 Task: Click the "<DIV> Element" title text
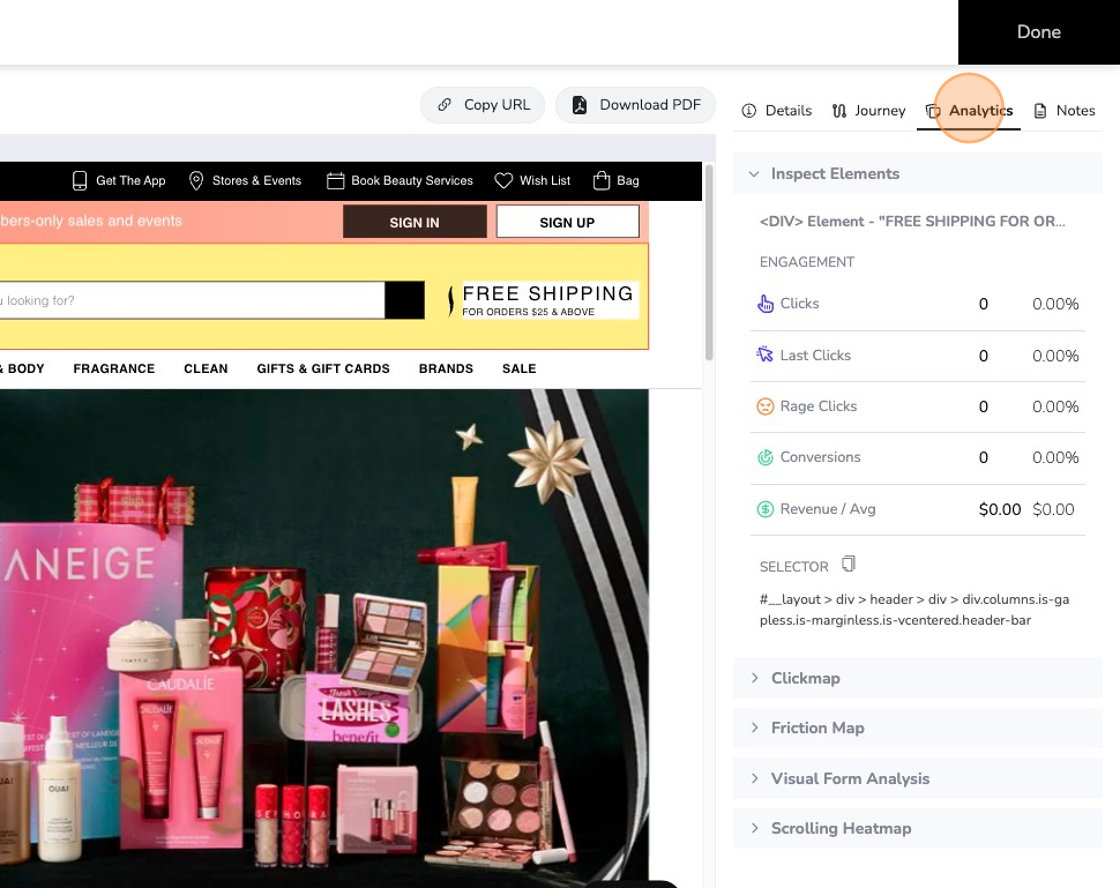(x=912, y=221)
